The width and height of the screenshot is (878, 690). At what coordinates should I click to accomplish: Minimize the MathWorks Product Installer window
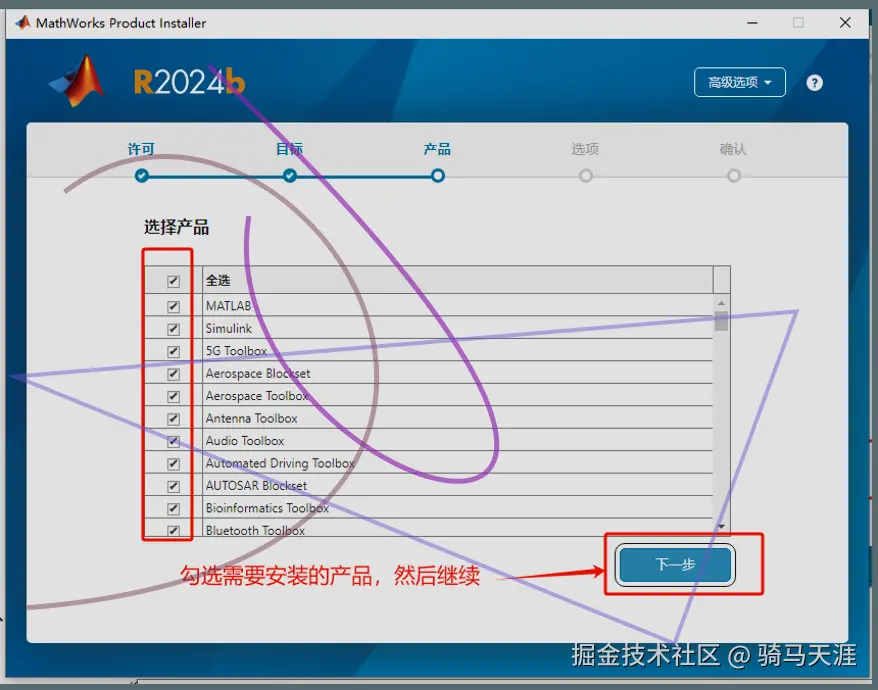coord(752,23)
